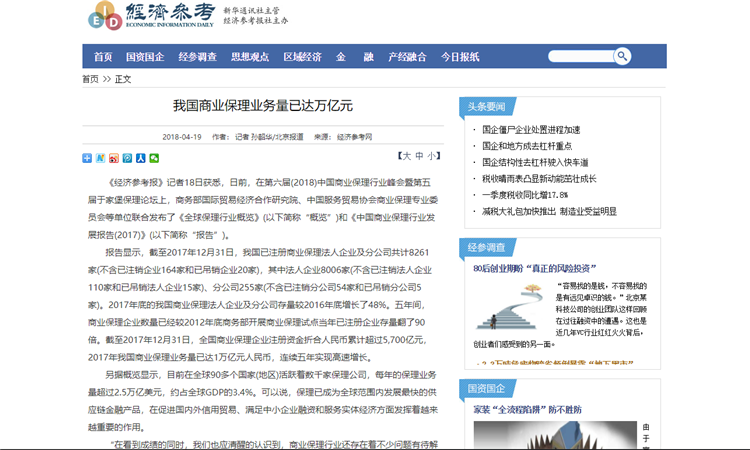Open headline 国企僵尸企业处置进程加速

pyautogui.click(x=530, y=130)
